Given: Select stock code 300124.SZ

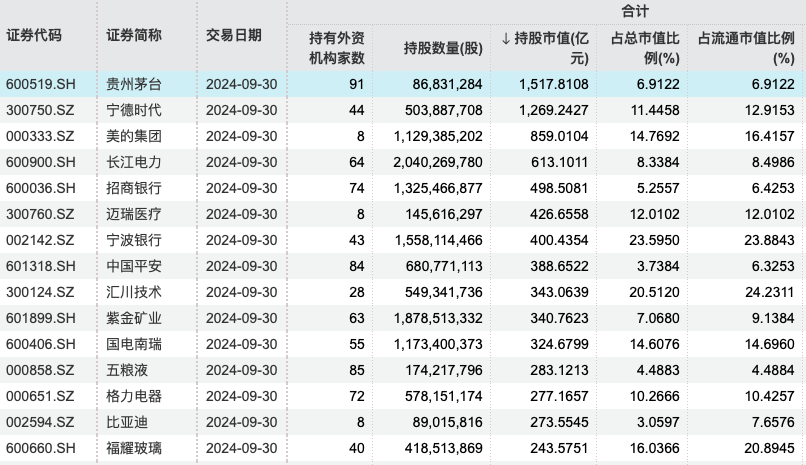Looking at the screenshot, I should pos(40,292).
